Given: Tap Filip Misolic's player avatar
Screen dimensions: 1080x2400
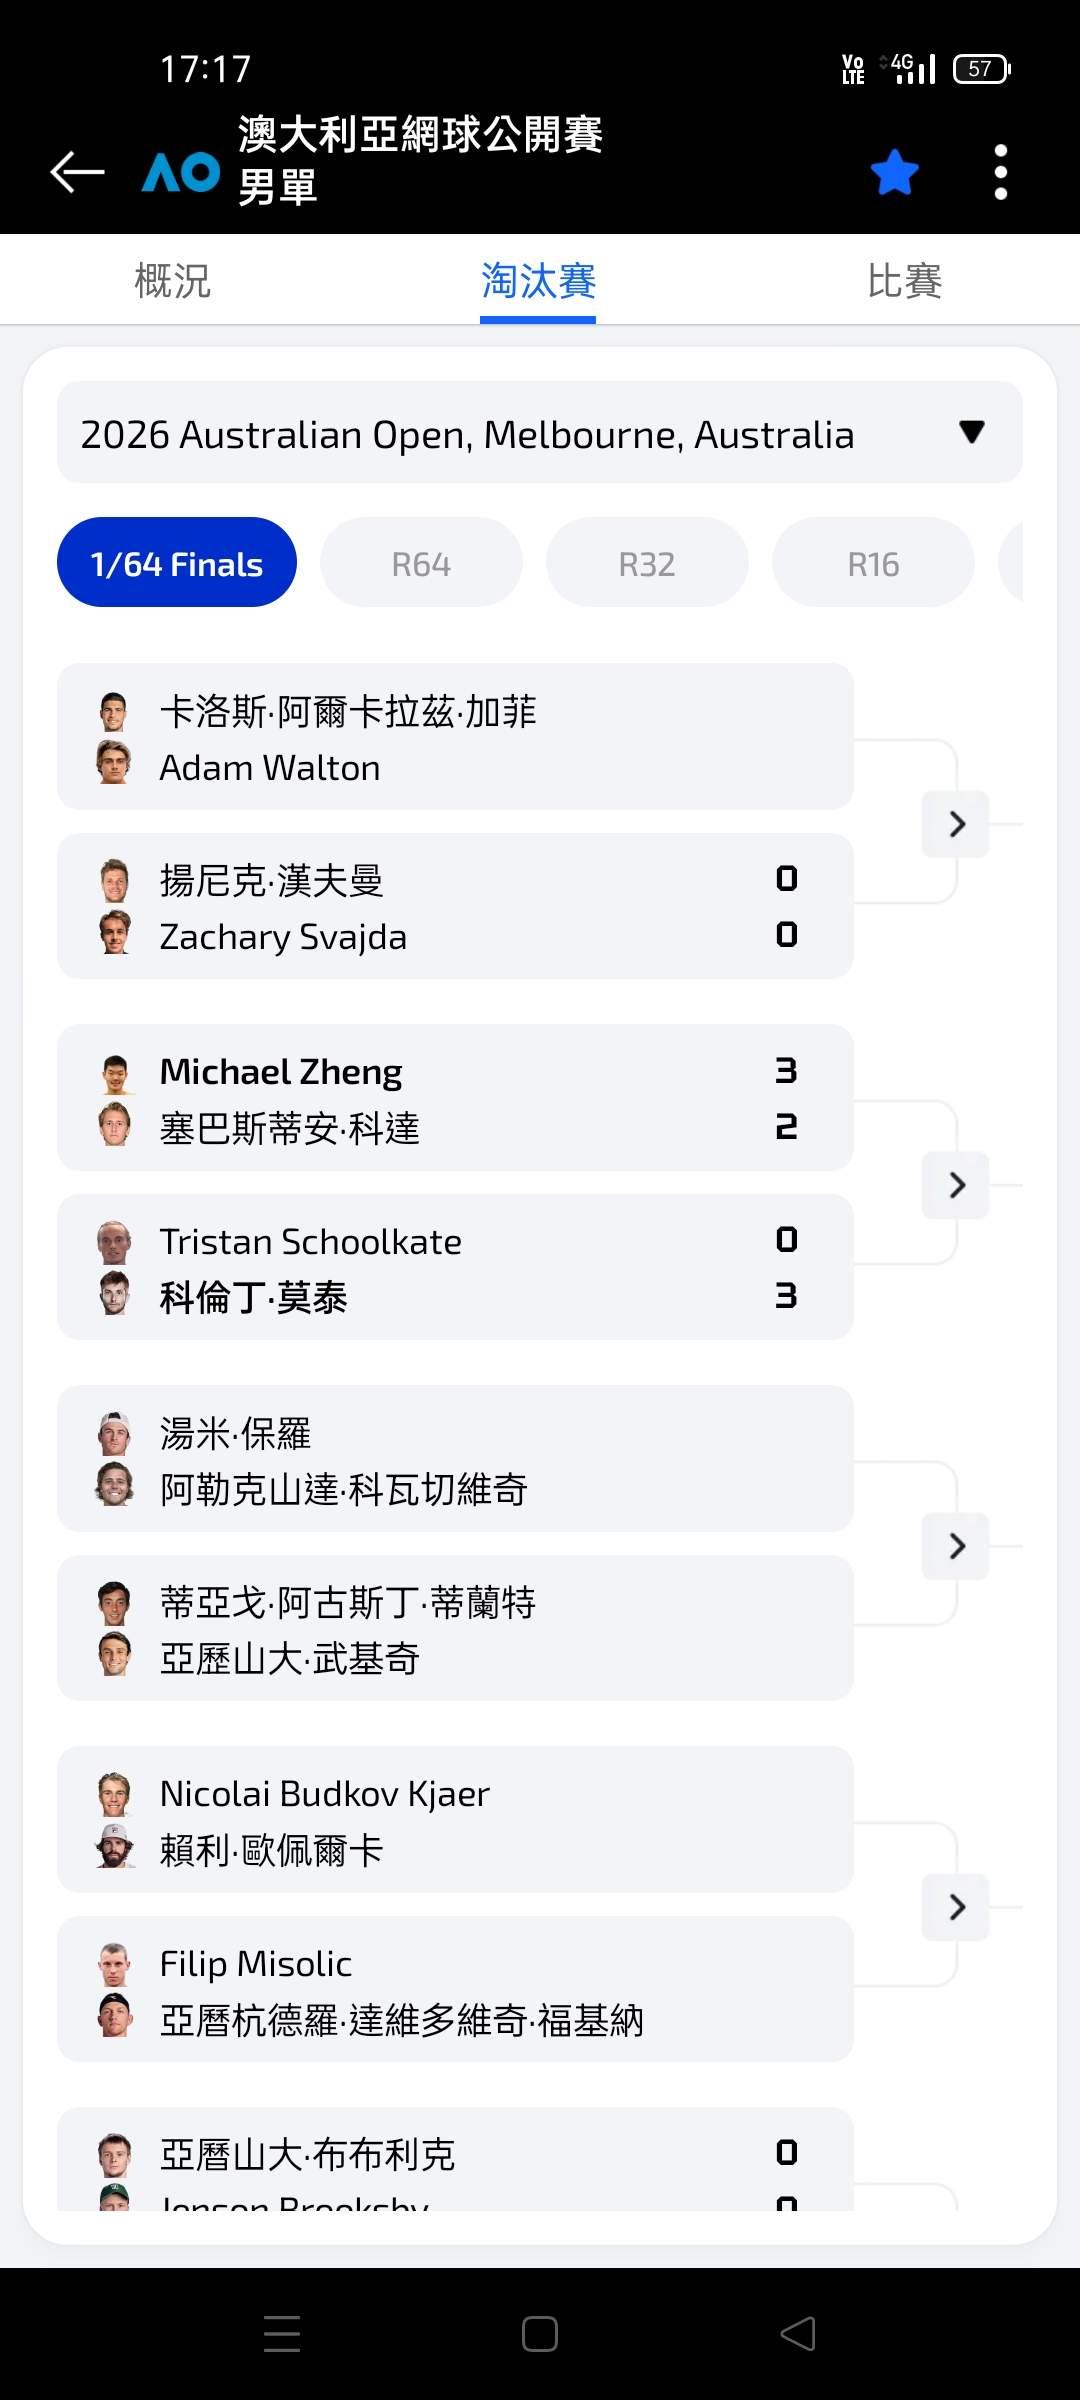Looking at the screenshot, I should tap(114, 1963).
